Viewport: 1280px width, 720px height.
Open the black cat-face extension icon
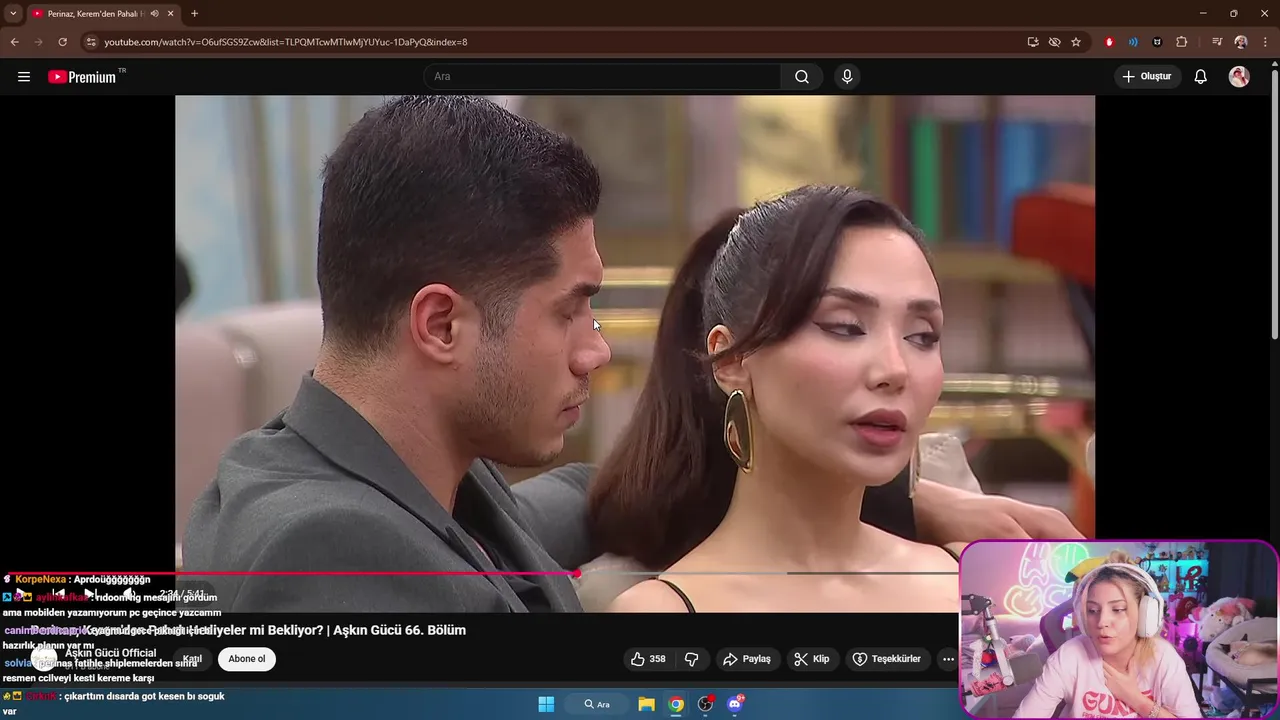[1157, 42]
